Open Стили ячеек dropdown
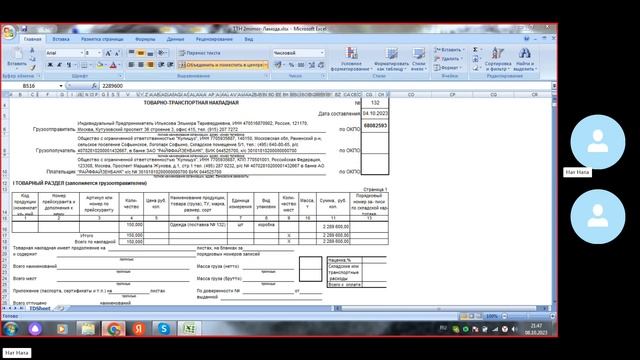Image resolution: width=640 pixels, height=360 pixels. pos(418,59)
